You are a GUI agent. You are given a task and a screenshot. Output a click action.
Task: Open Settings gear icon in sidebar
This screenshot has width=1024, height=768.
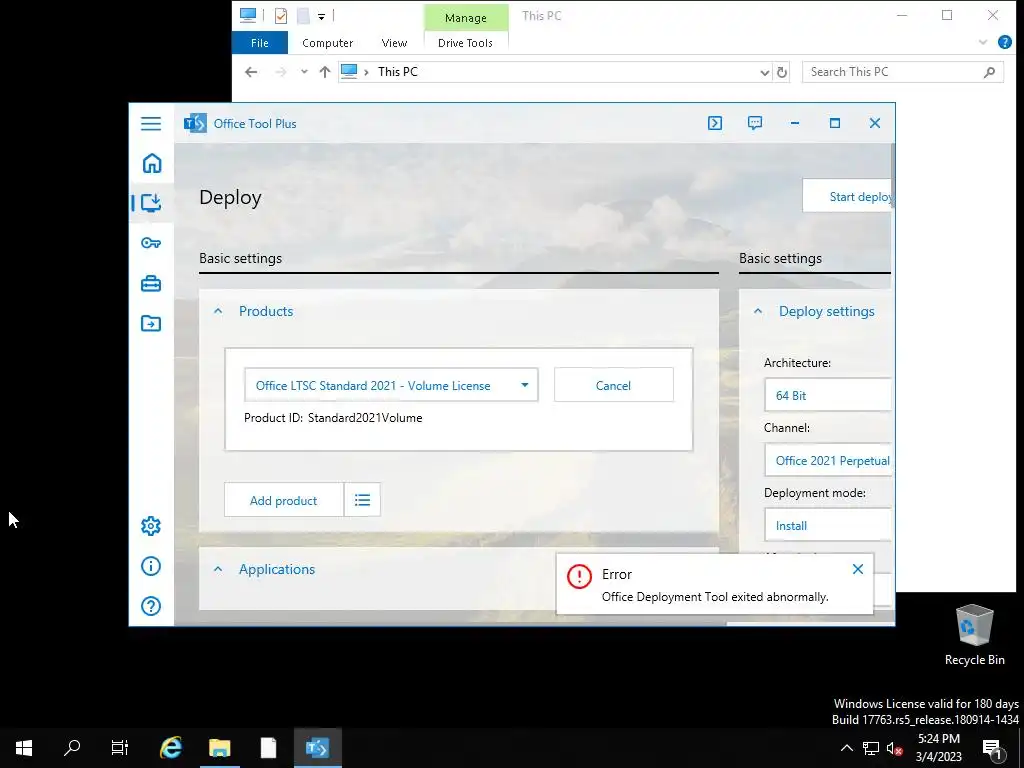(x=151, y=526)
